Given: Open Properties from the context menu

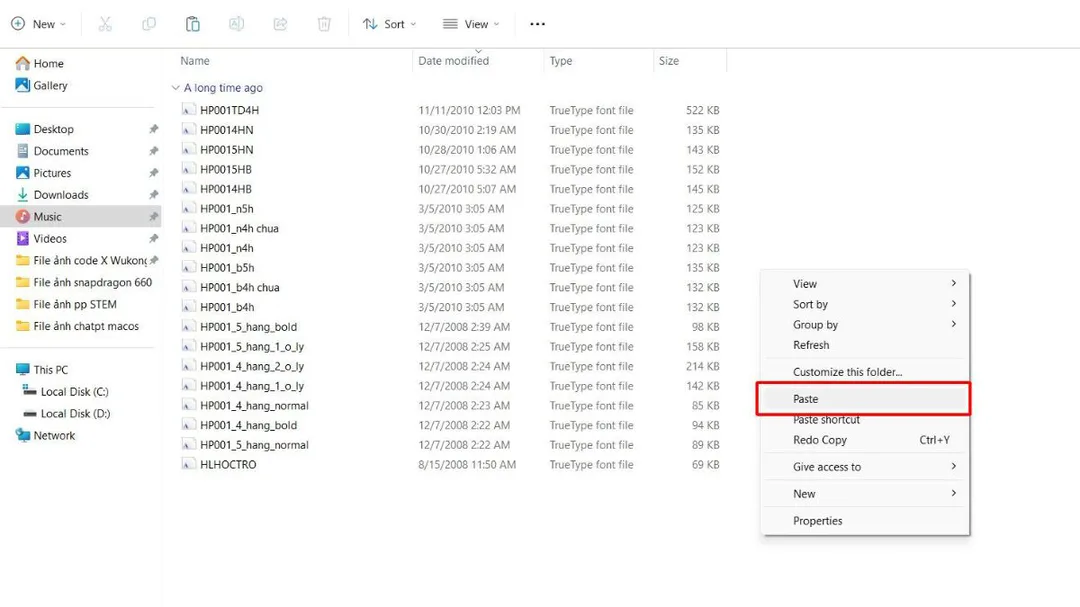Looking at the screenshot, I should (818, 520).
